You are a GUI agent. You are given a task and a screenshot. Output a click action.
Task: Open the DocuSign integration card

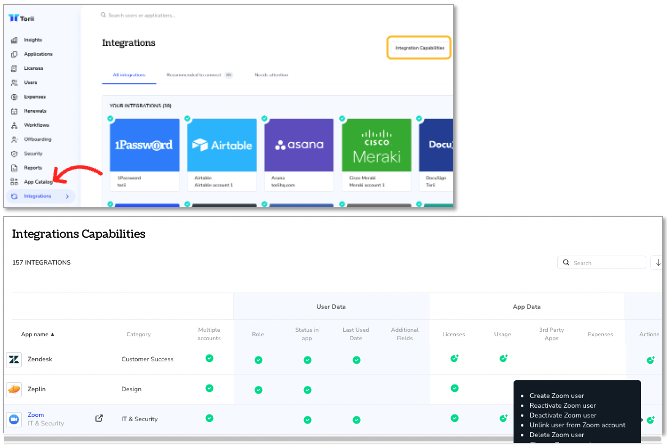pos(436,154)
